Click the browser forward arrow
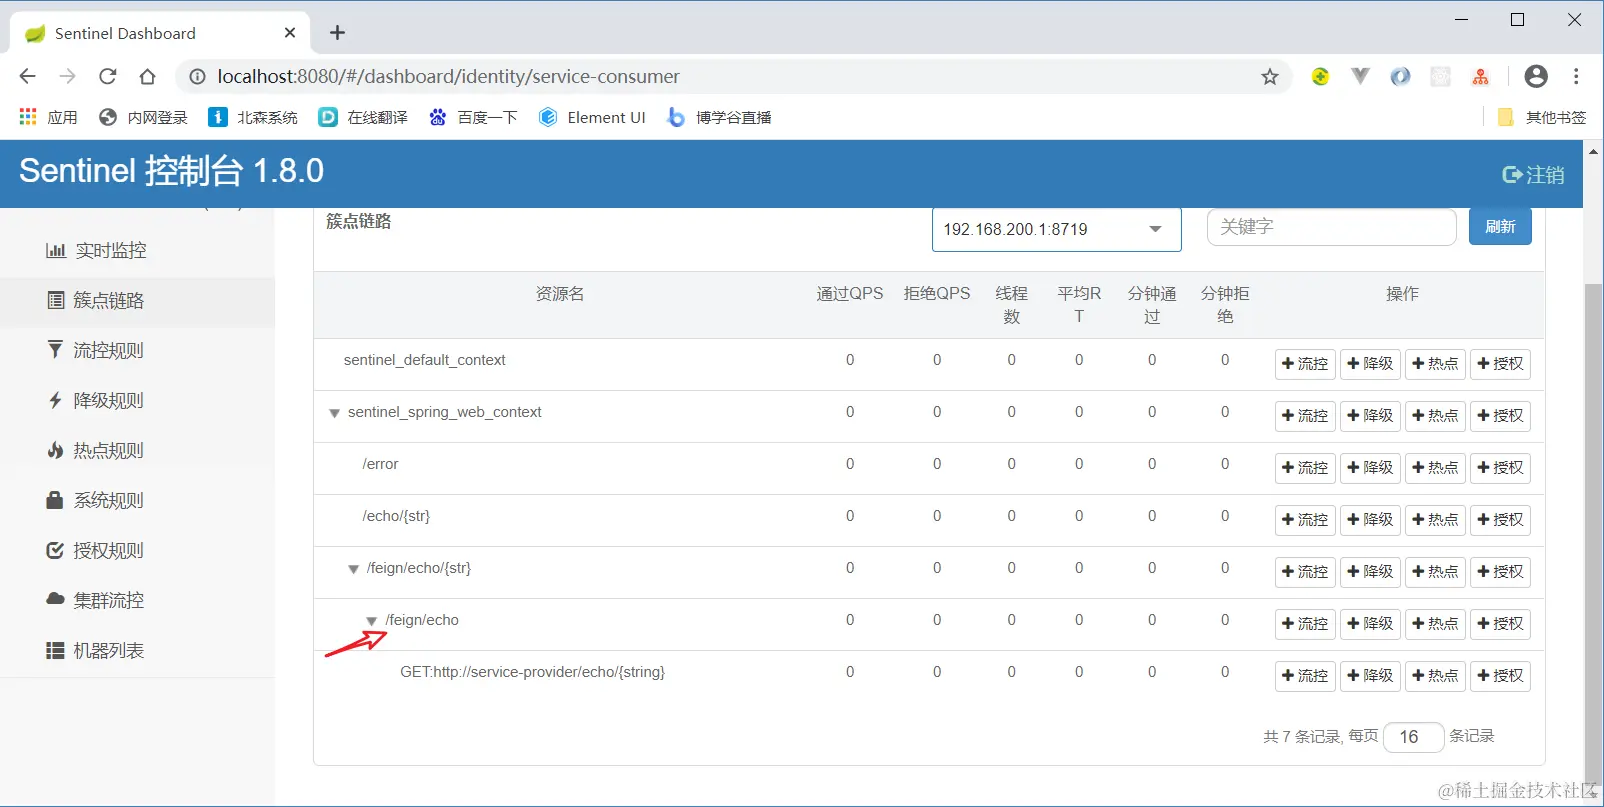This screenshot has height=807, width=1604. [67, 76]
